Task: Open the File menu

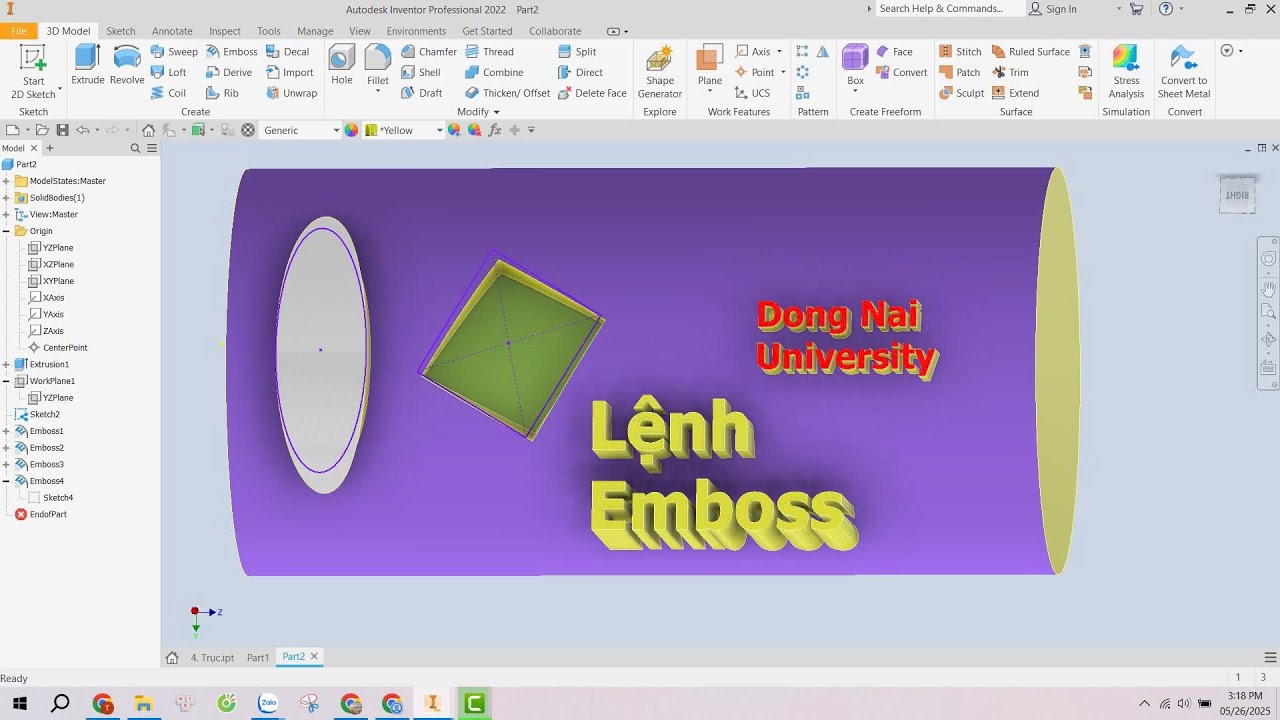Action: pos(19,31)
